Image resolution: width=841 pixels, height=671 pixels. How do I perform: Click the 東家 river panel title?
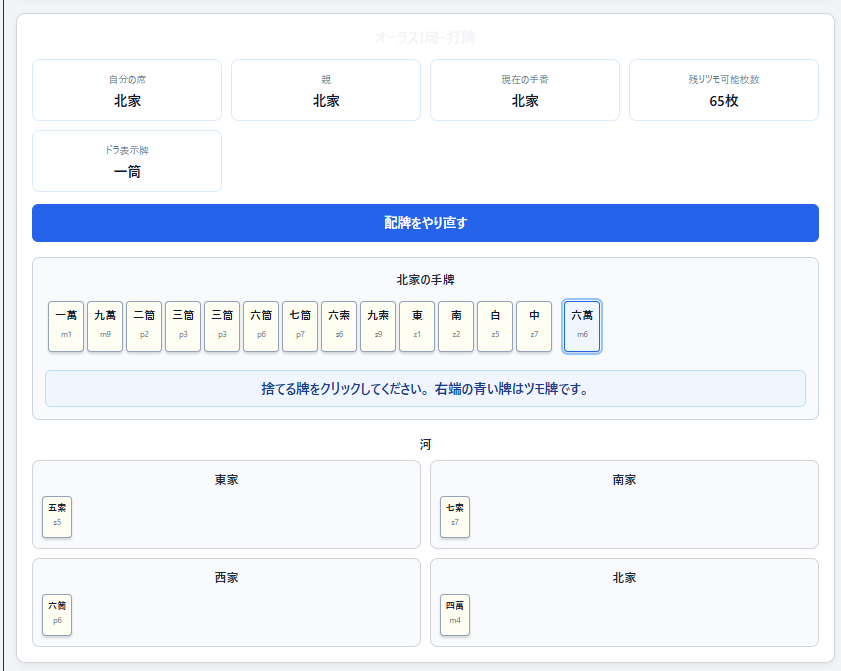click(x=226, y=480)
